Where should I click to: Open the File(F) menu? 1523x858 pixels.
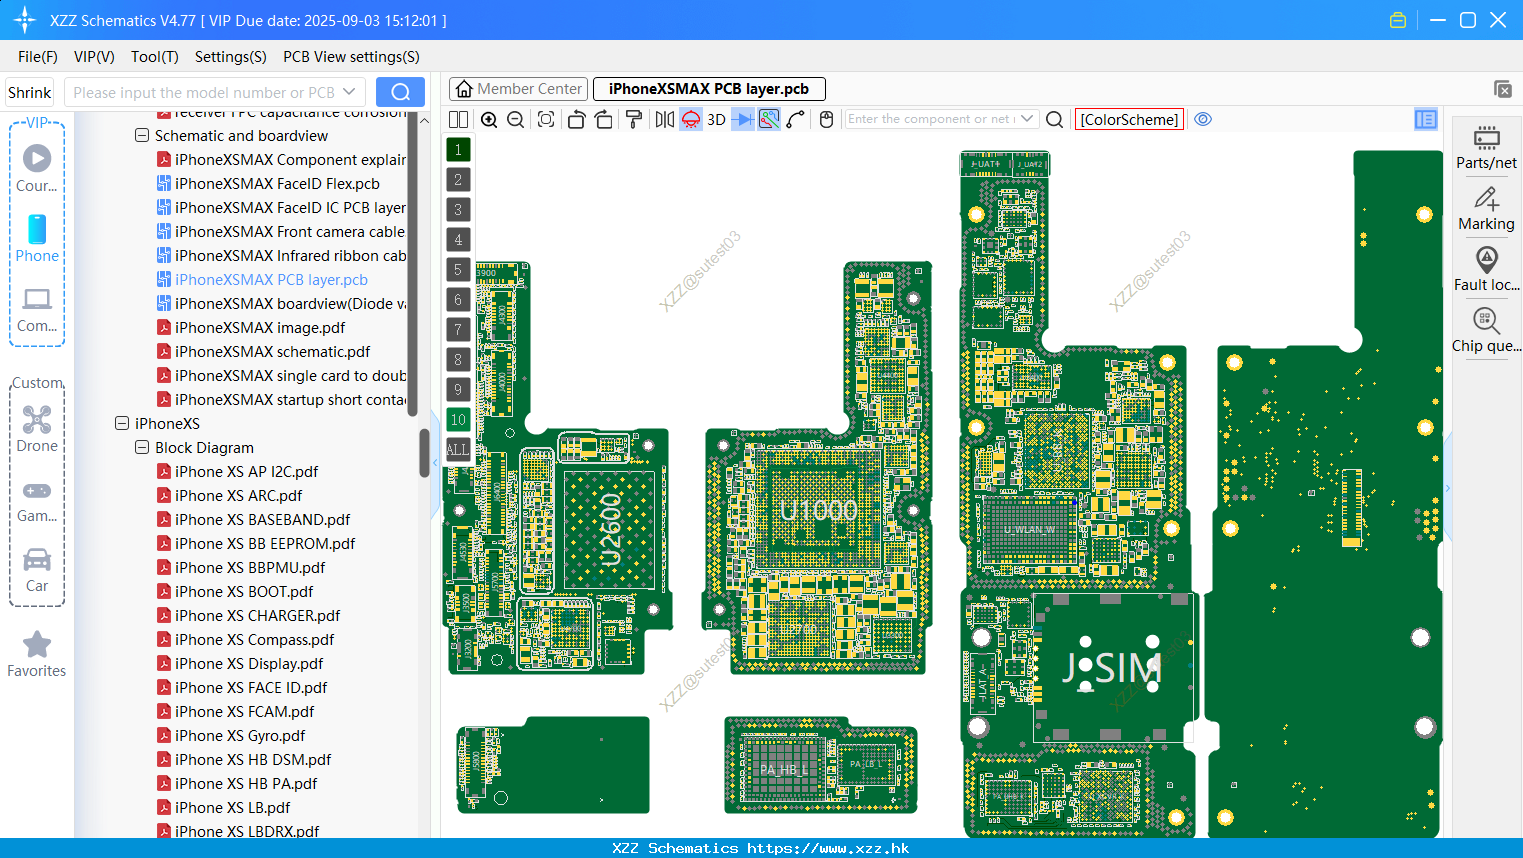click(x=38, y=57)
